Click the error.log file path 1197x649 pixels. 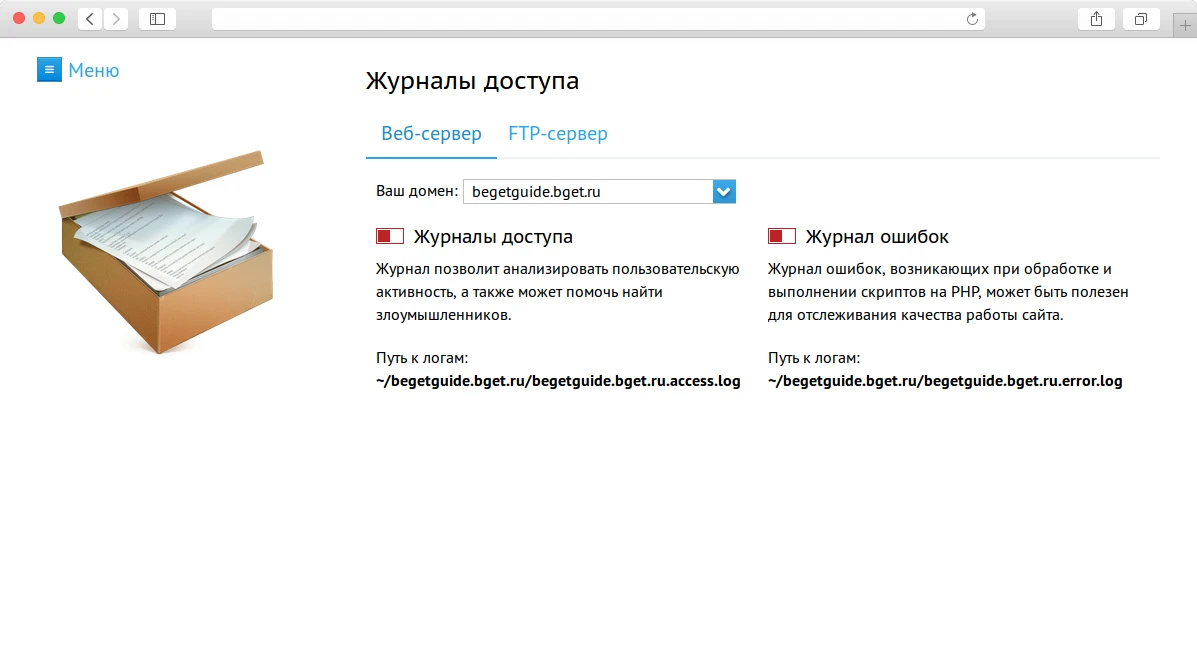pyautogui.click(x=944, y=381)
